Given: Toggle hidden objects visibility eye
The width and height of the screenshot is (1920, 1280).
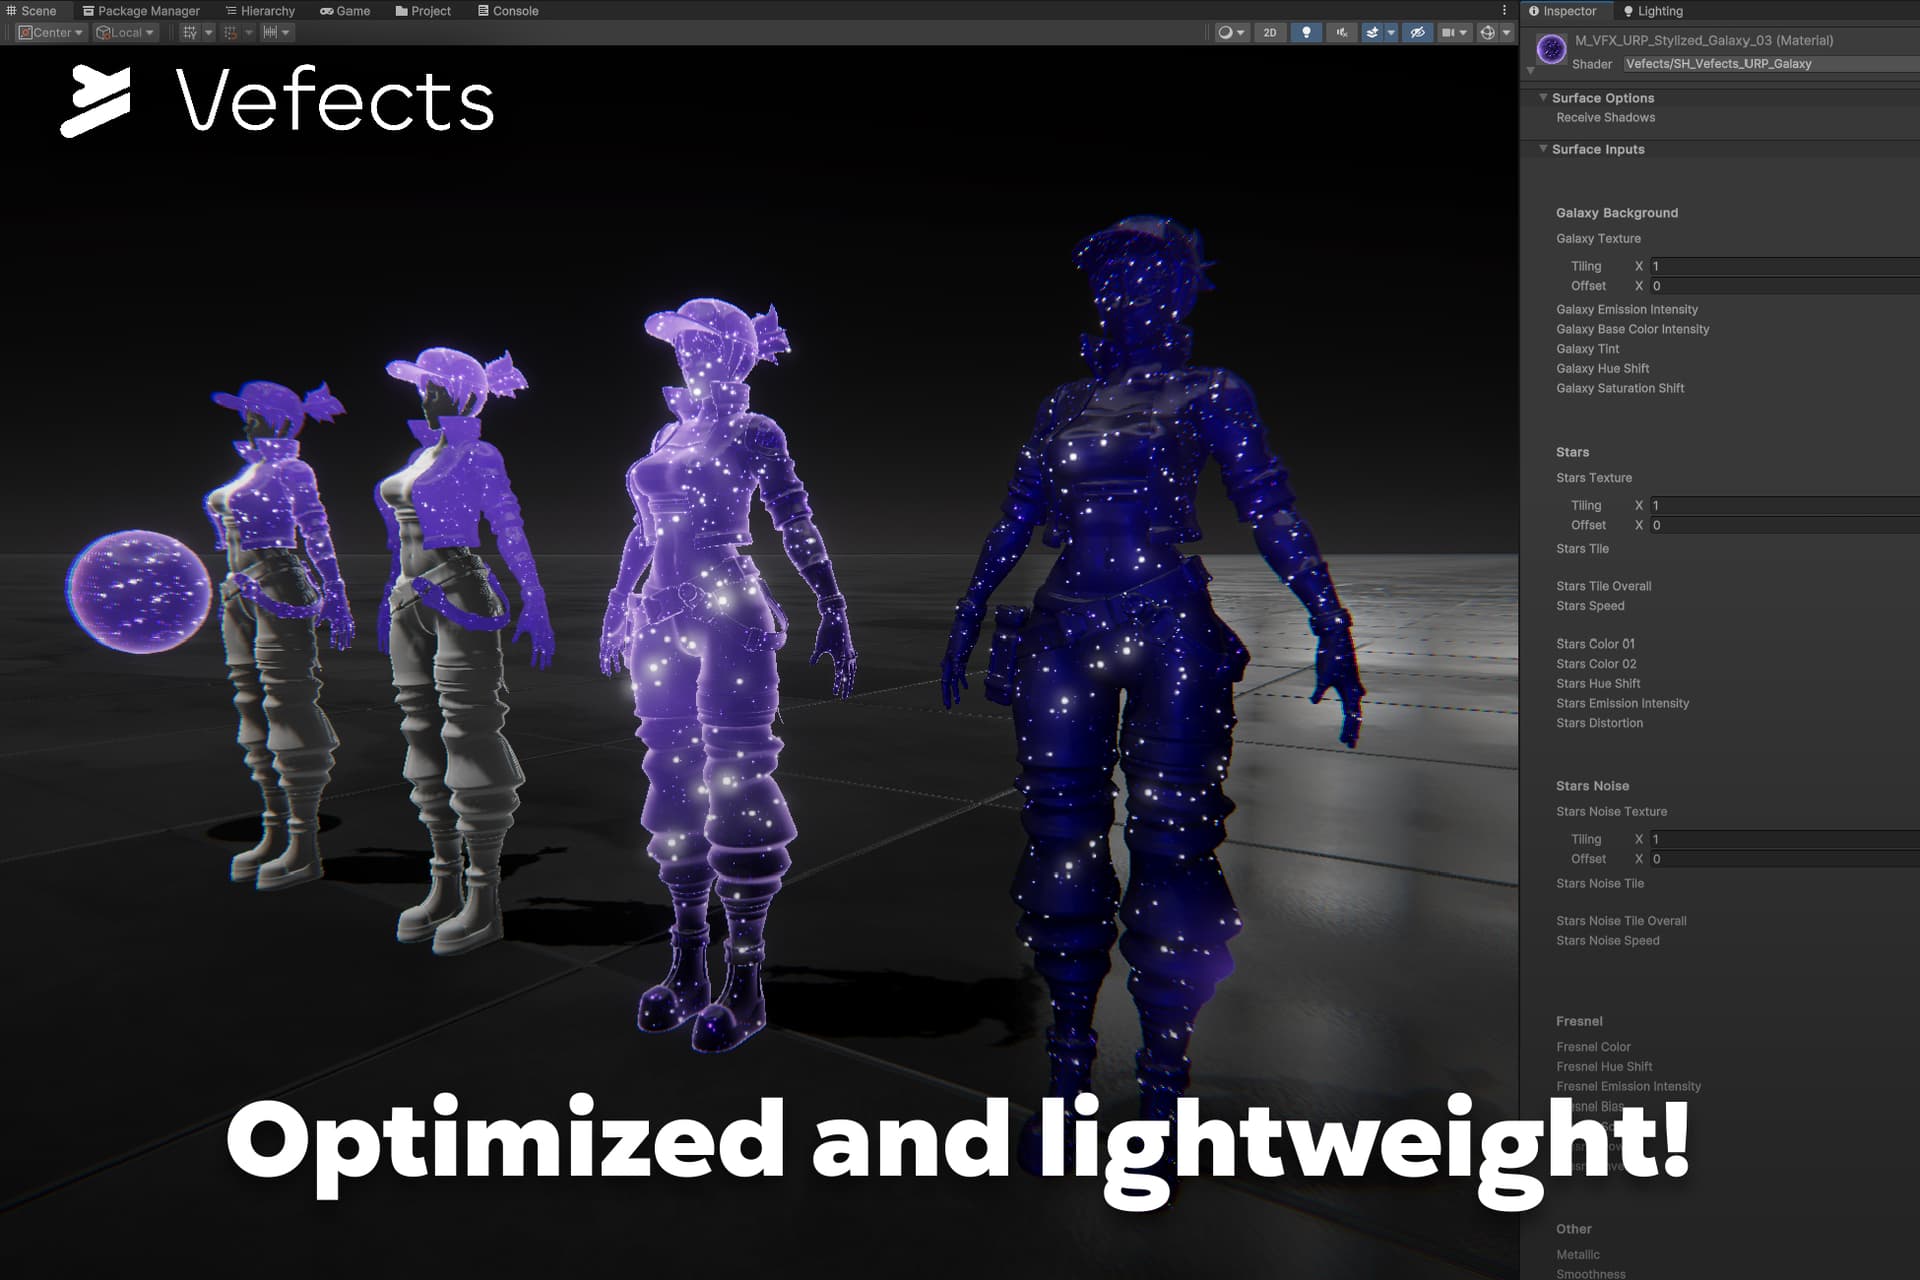Looking at the screenshot, I should coord(1418,33).
